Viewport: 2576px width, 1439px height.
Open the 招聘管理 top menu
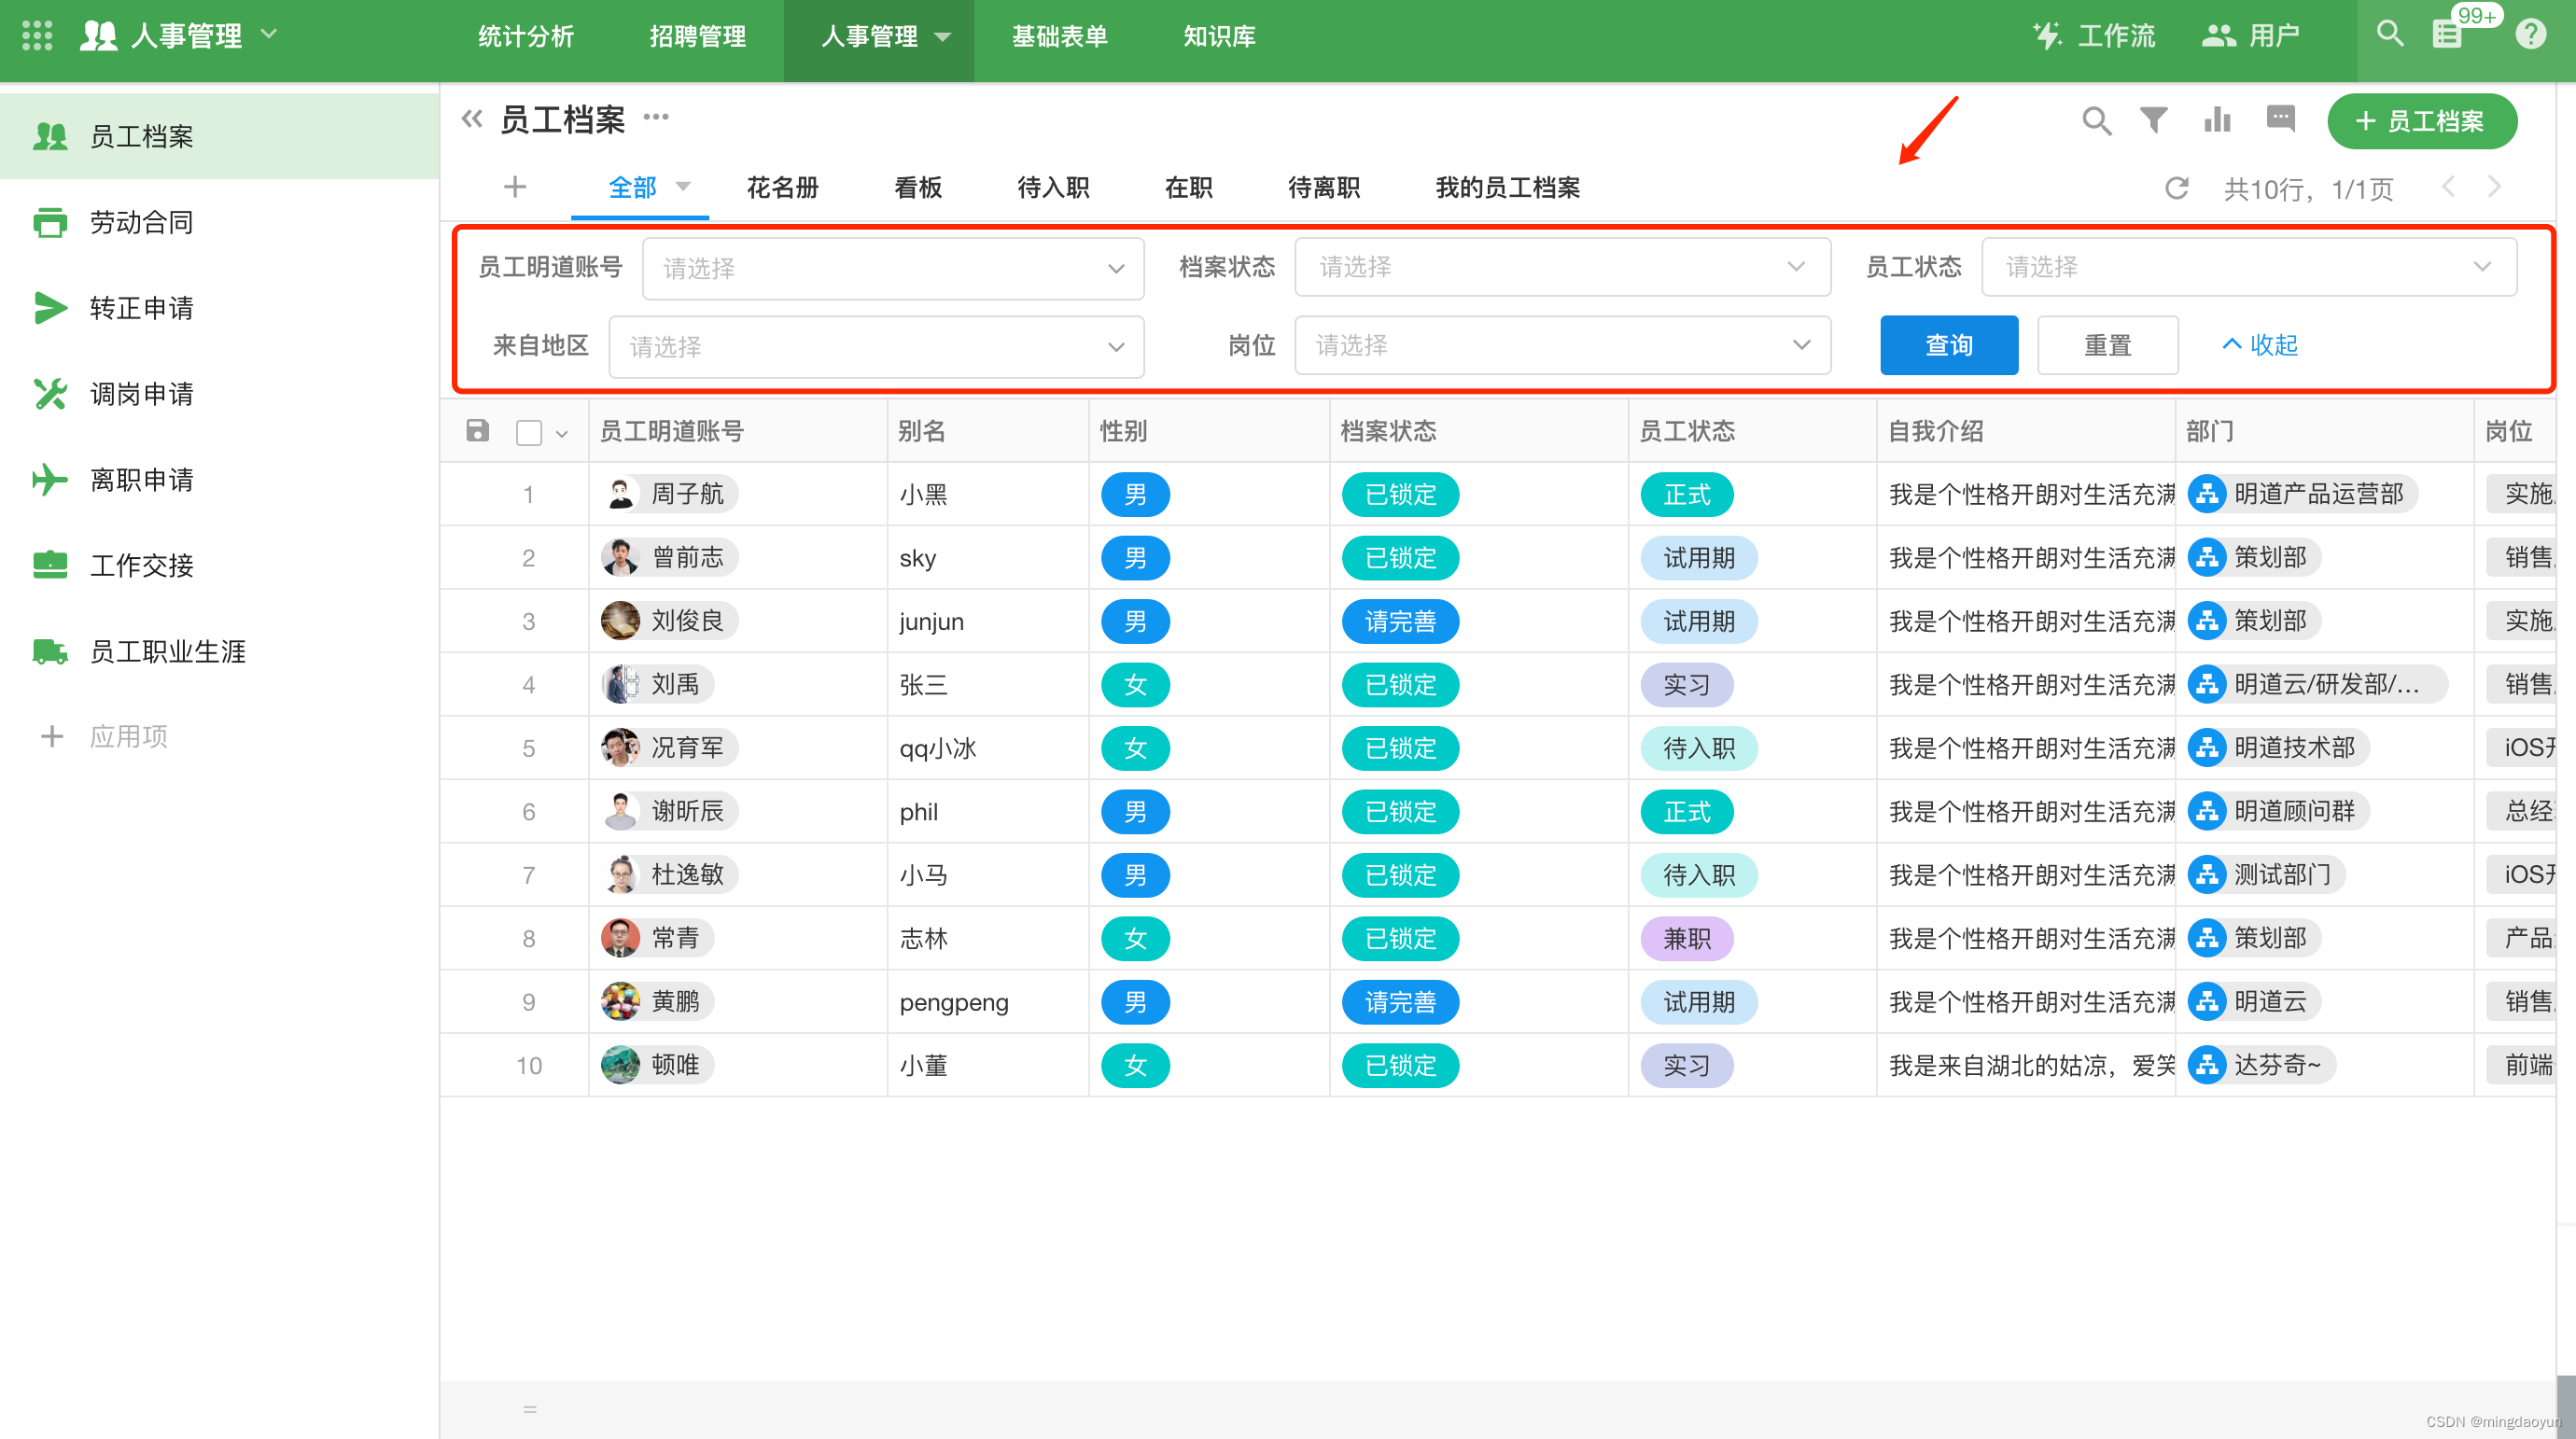tap(697, 37)
